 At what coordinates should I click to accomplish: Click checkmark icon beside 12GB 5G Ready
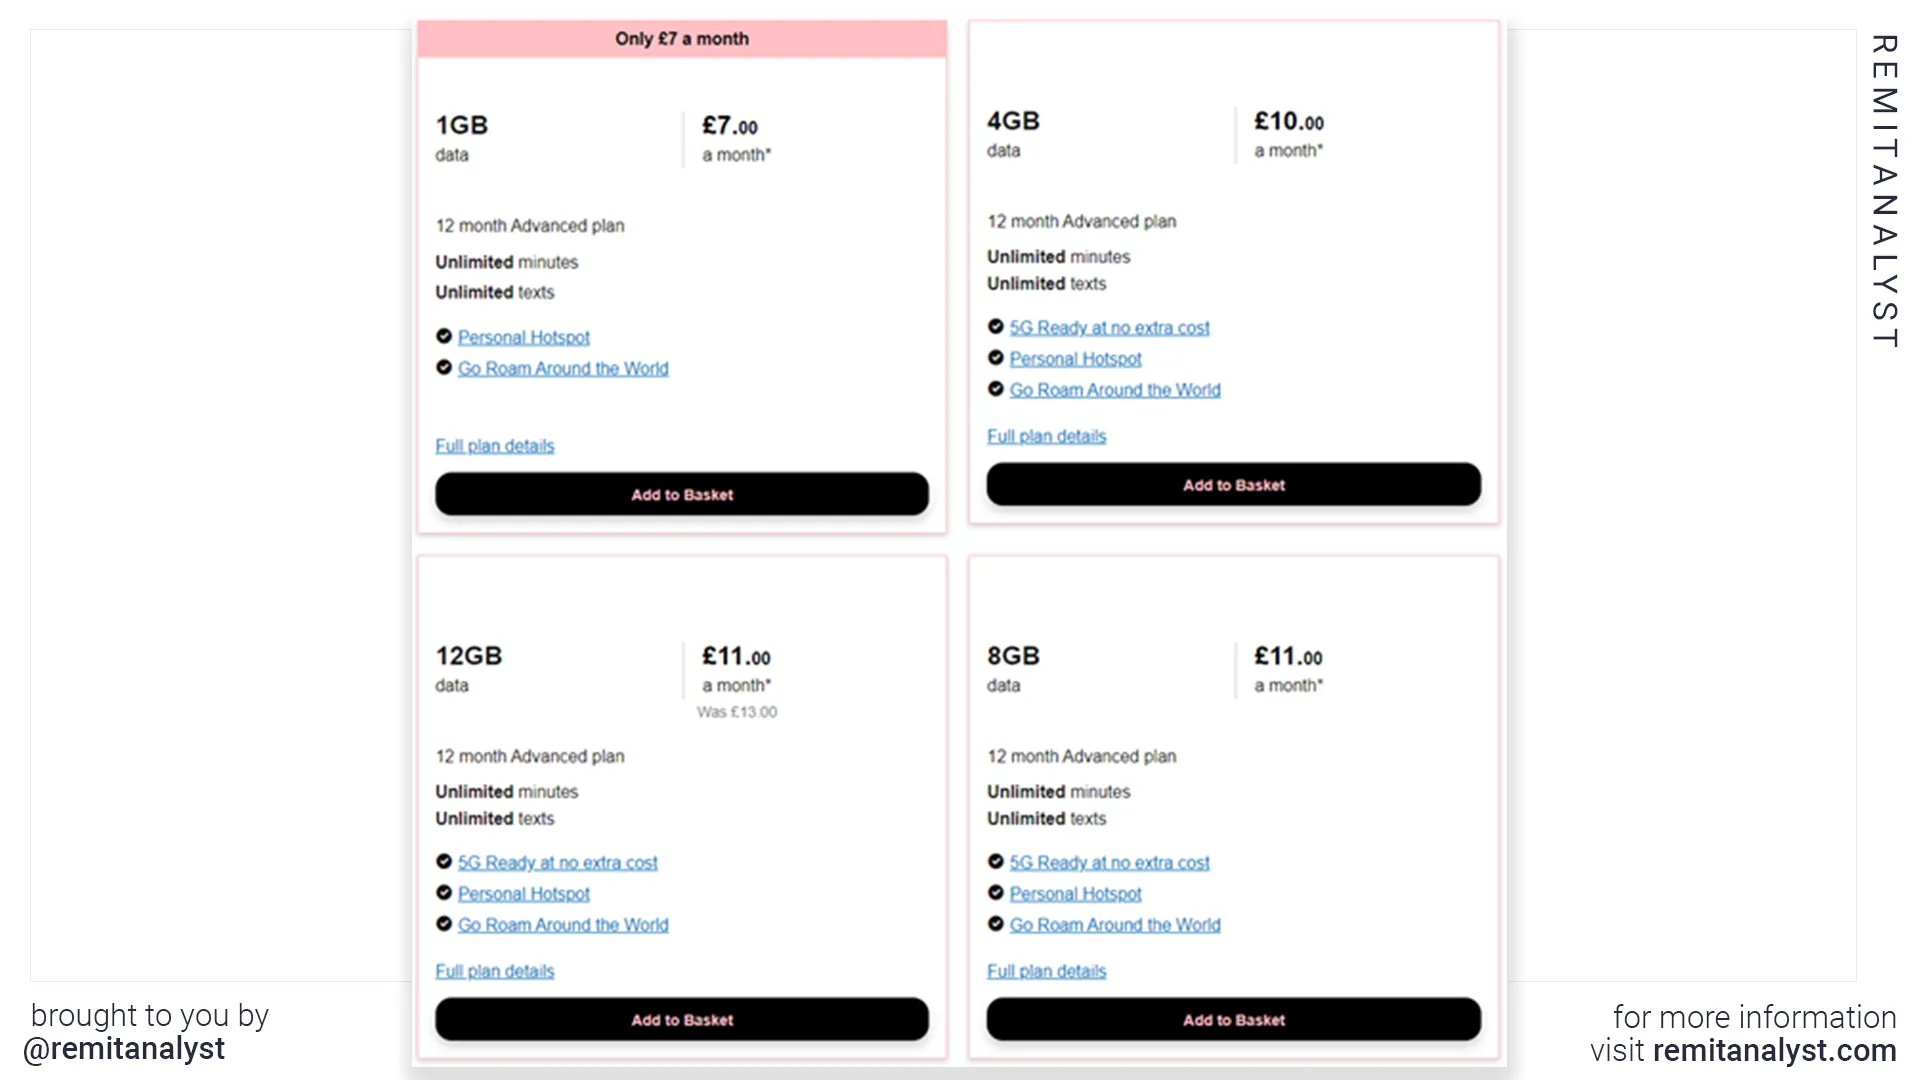(444, 861)
